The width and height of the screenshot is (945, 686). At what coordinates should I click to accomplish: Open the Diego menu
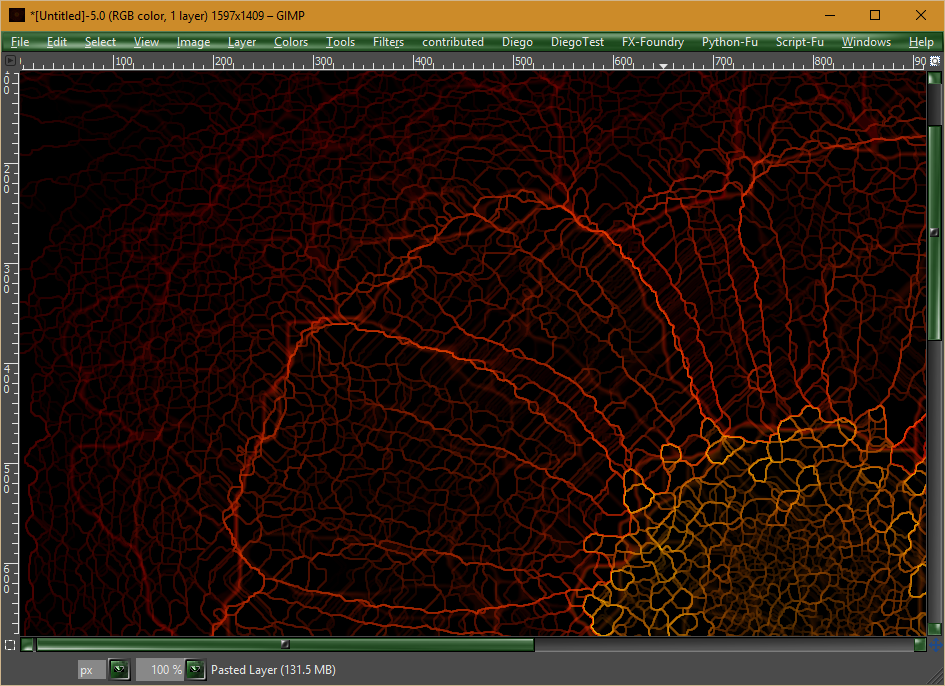(x=517, y=42)
